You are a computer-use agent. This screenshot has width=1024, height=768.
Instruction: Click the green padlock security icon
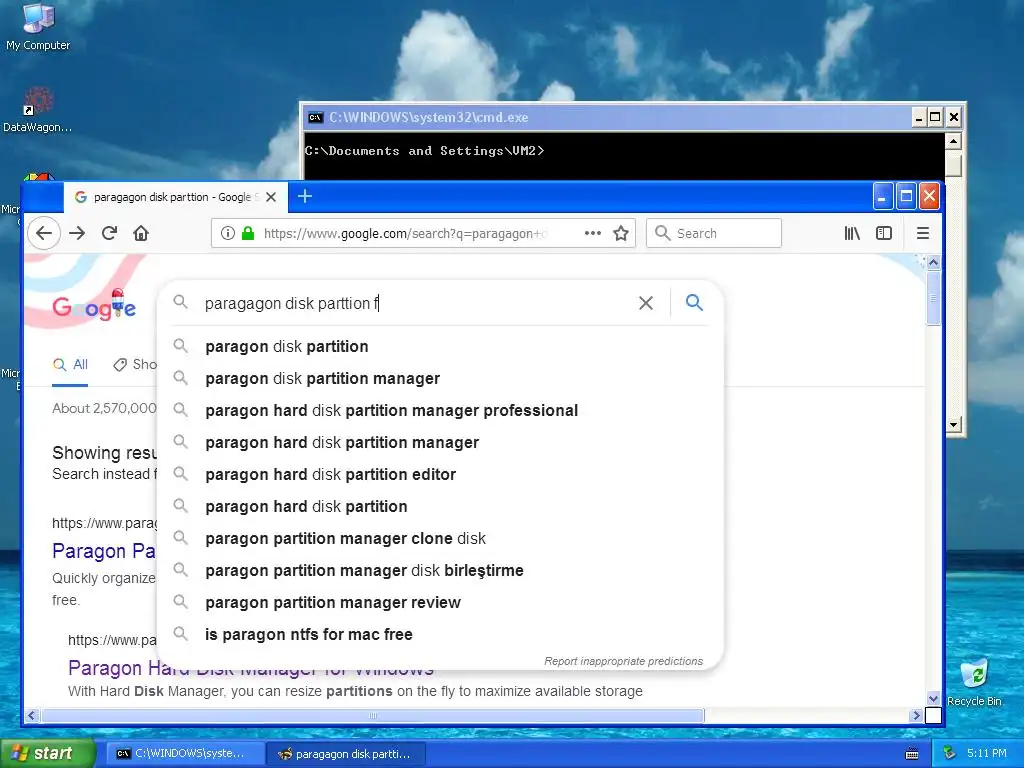248,233
